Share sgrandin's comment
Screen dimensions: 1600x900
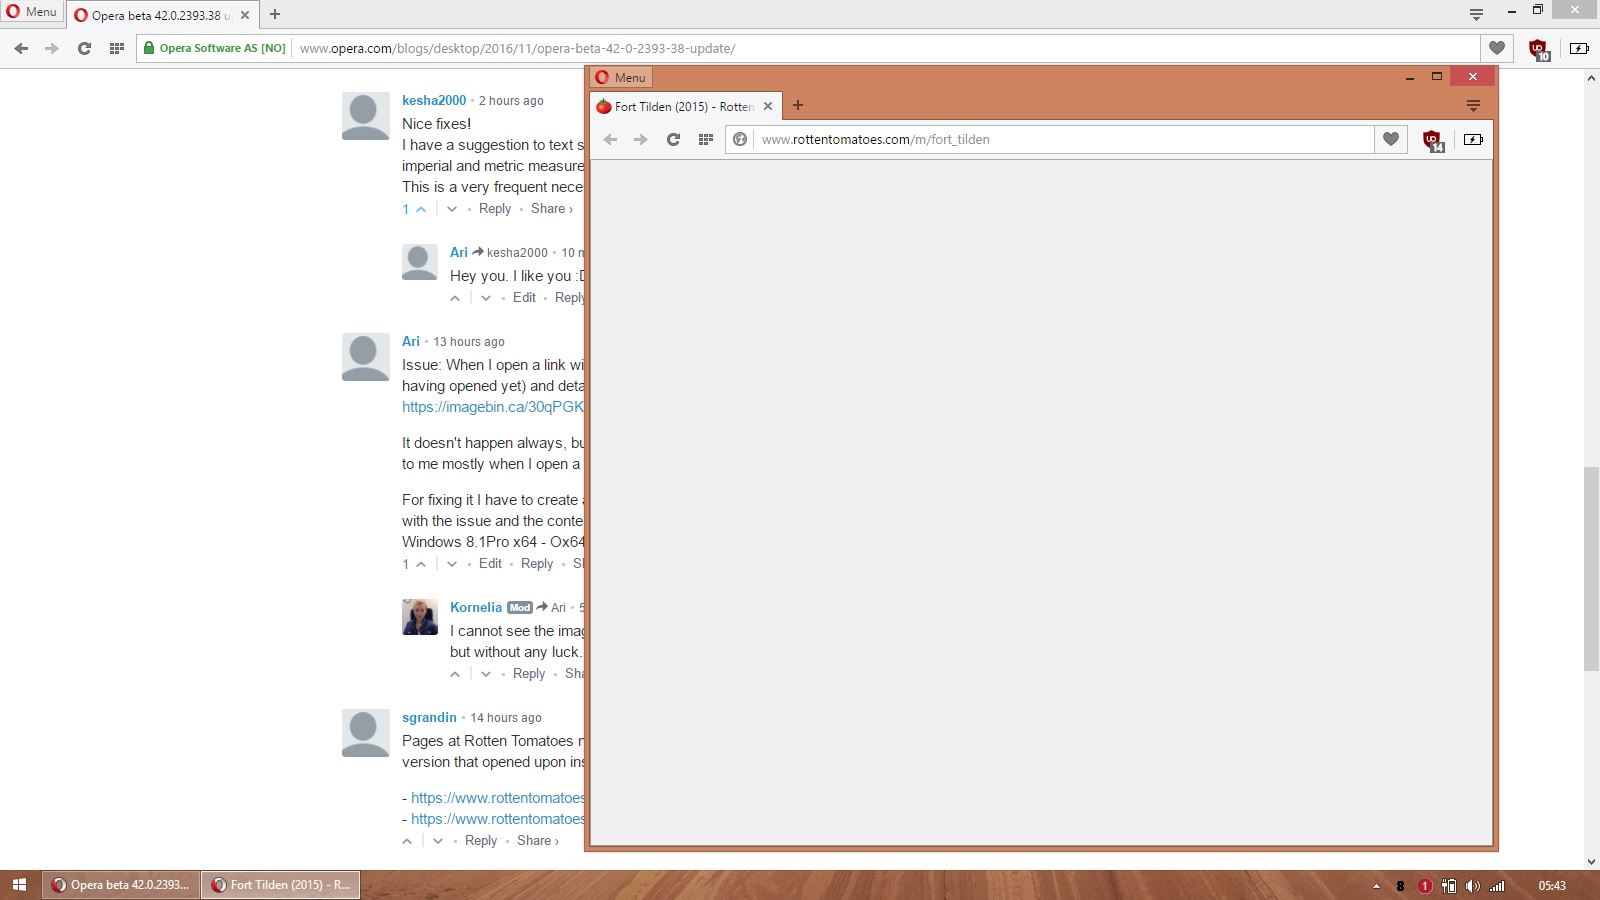pyautogui.click(x=537, y=840)
